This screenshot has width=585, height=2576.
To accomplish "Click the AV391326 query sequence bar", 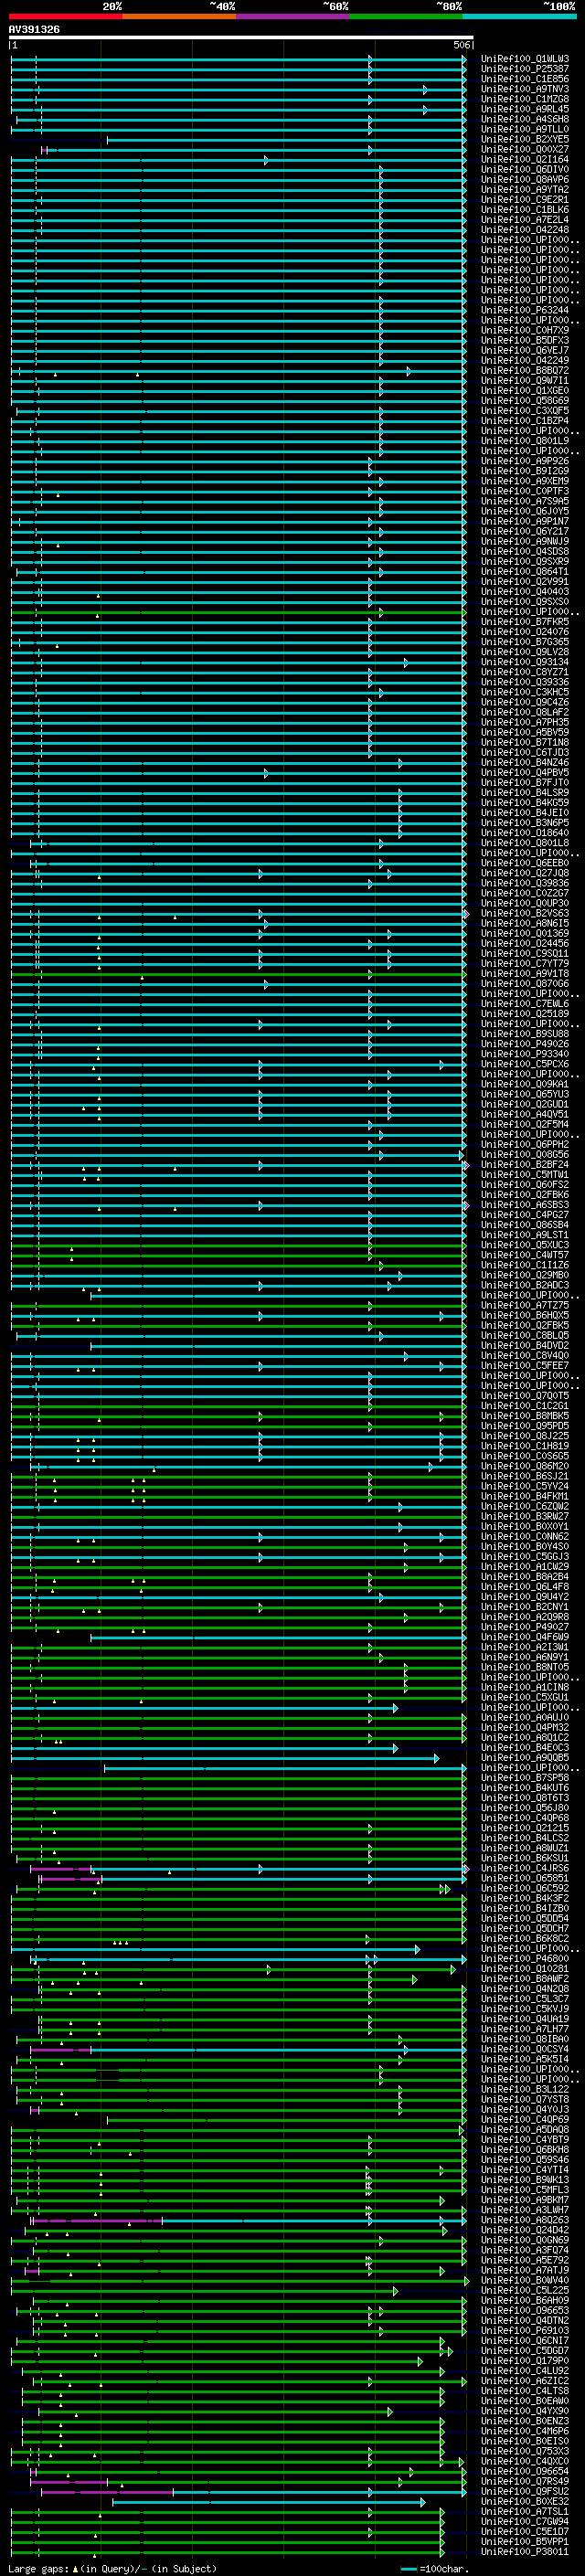I will point(240,37).
